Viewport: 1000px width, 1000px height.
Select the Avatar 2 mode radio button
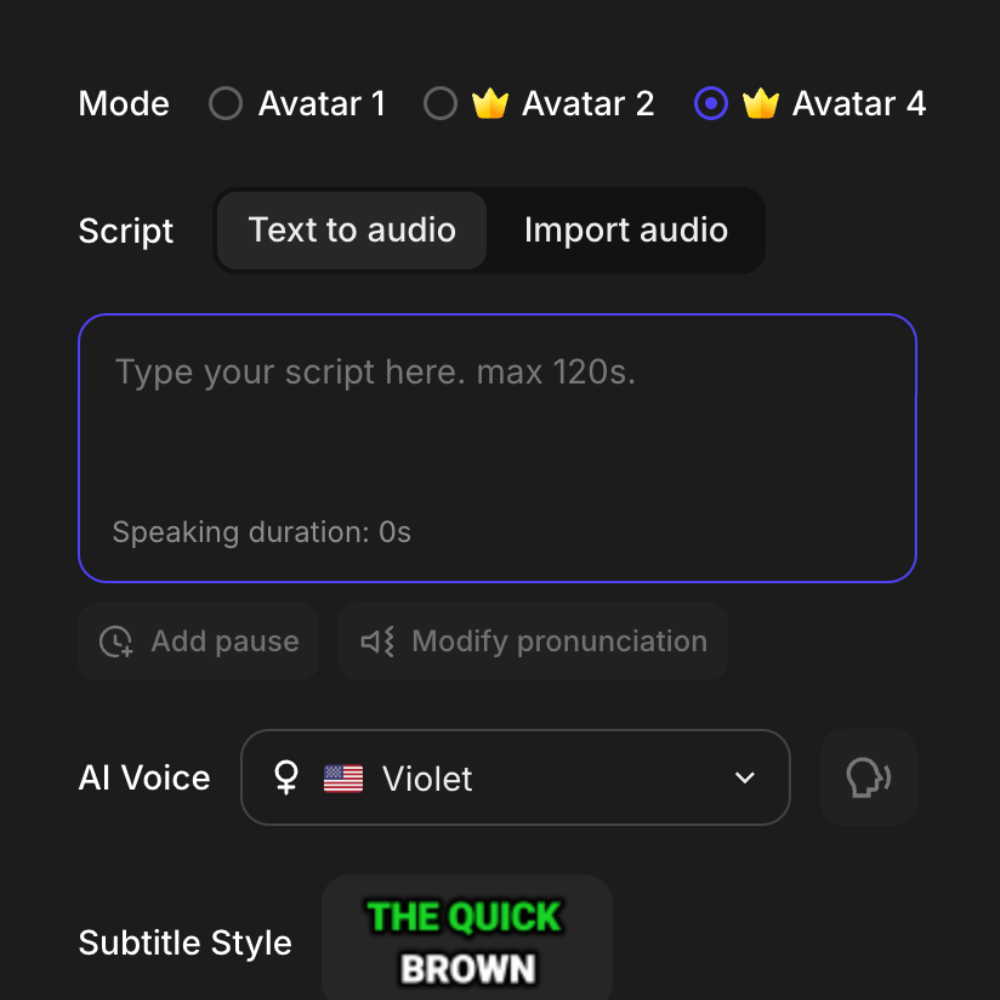pyautogui.click(x=440, y=104)
